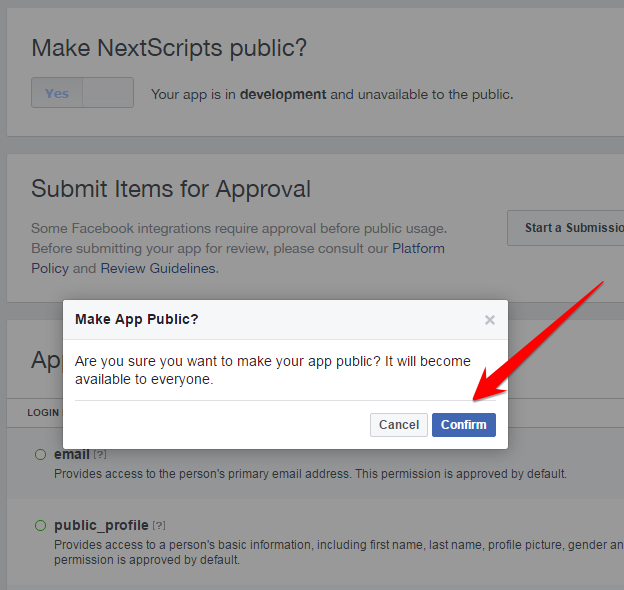The width and height of the screenshot is (624, 590).
Task: Click the dialog message about app becoming public
Action: [x=273, y=370]
